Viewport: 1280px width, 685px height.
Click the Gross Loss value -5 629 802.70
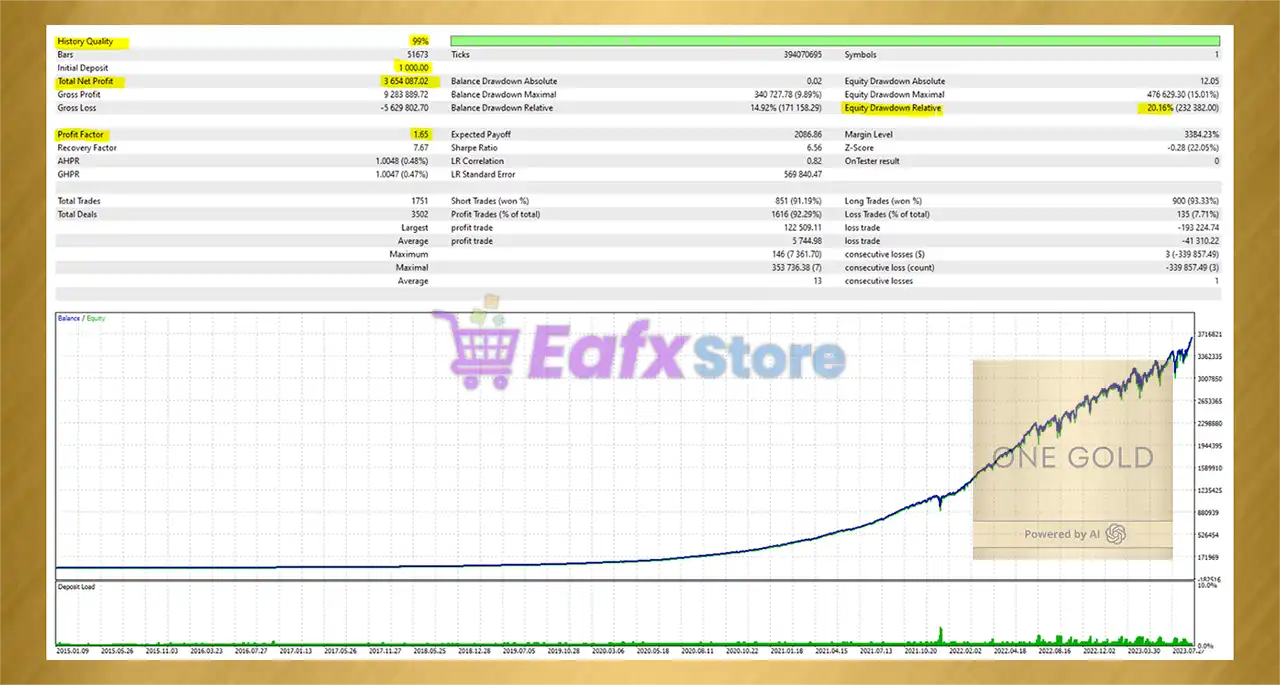tap(404, 107)
